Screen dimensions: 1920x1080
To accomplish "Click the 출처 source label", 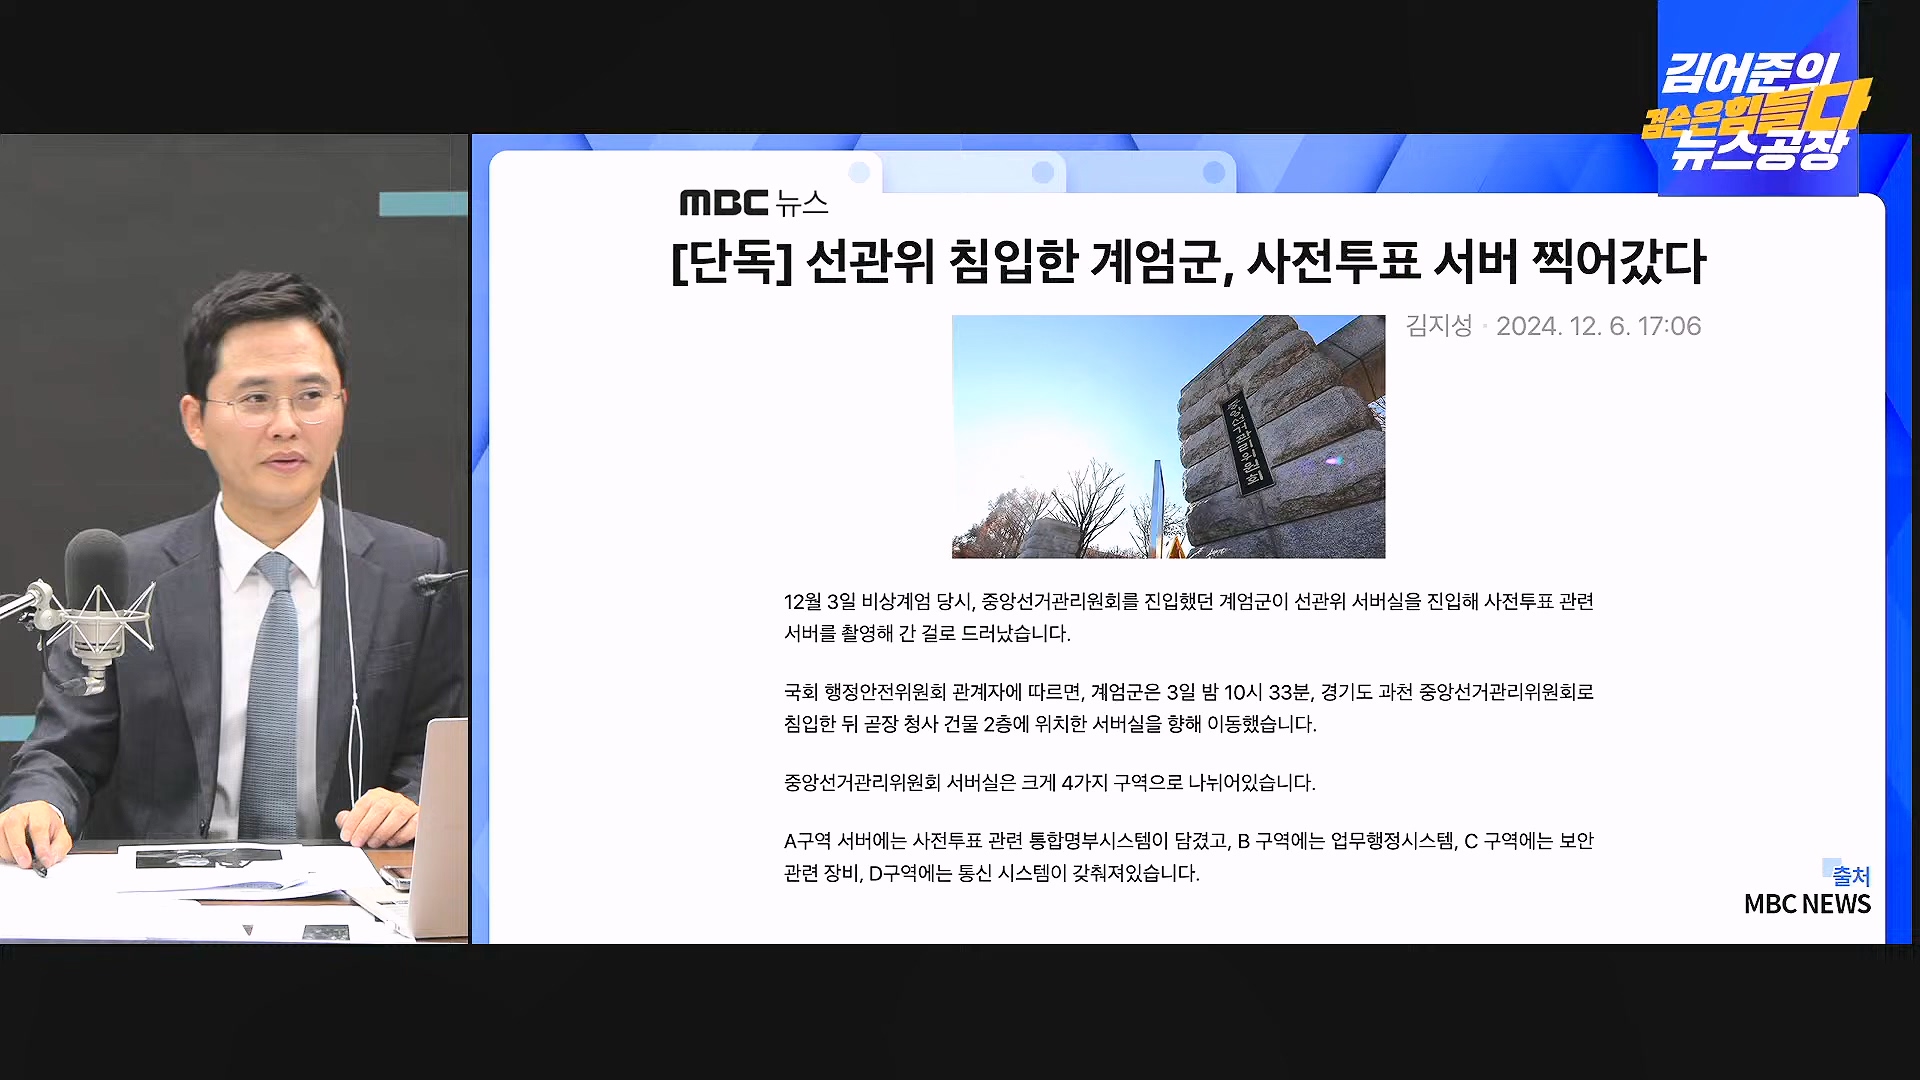I will point(1850,876).
